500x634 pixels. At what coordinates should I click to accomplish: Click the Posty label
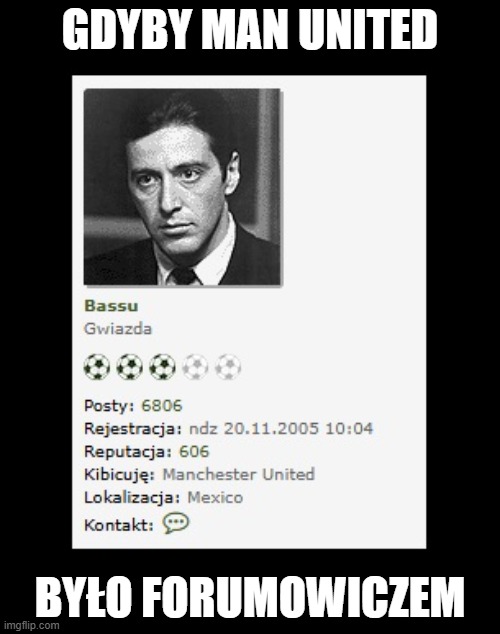(109, 406)
